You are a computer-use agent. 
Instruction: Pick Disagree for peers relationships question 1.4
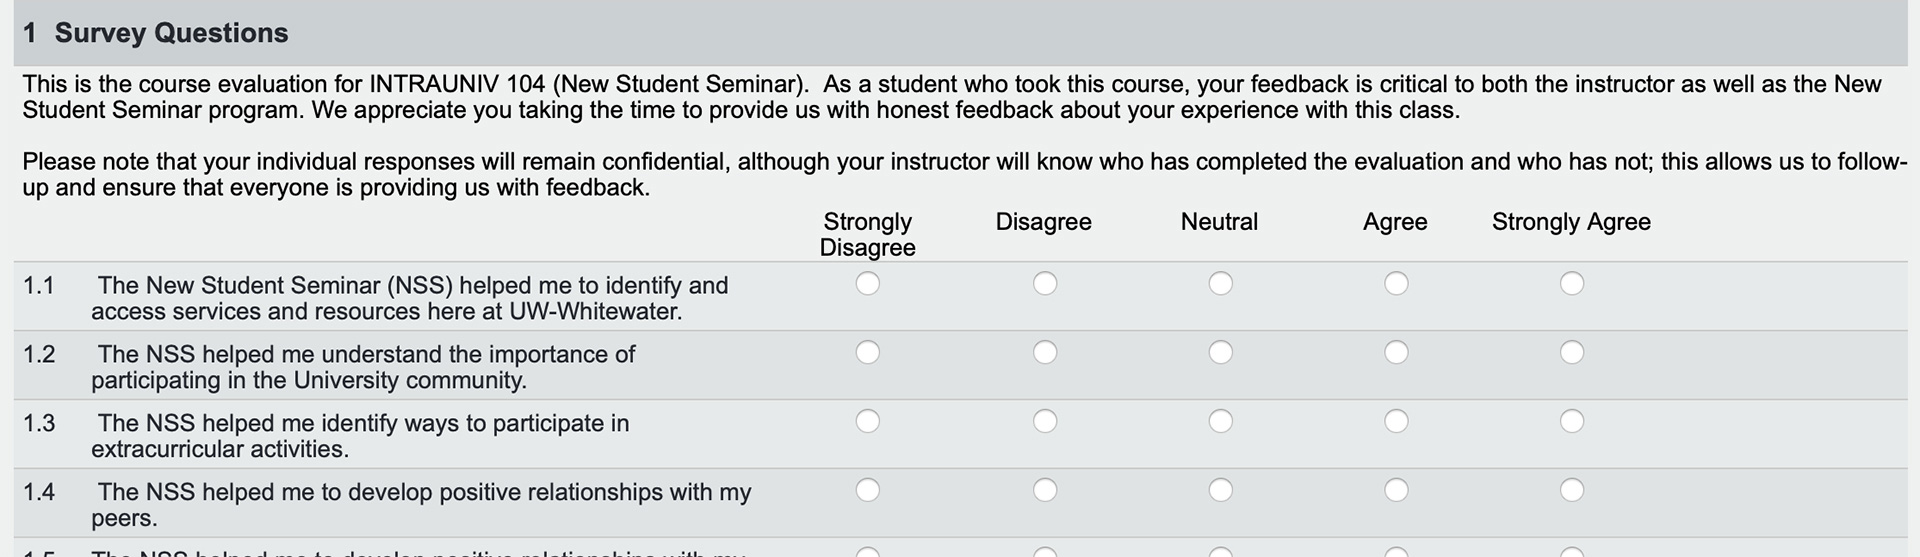click(x=1045, y=490)
